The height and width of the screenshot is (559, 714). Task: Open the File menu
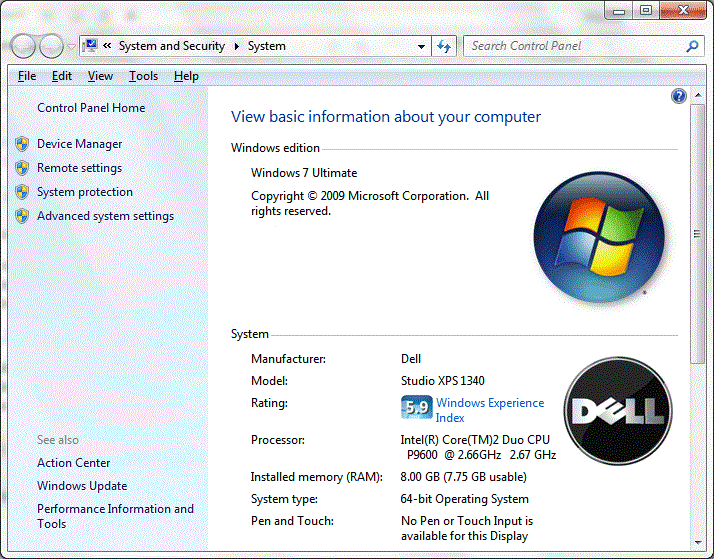tap(27, 76)
